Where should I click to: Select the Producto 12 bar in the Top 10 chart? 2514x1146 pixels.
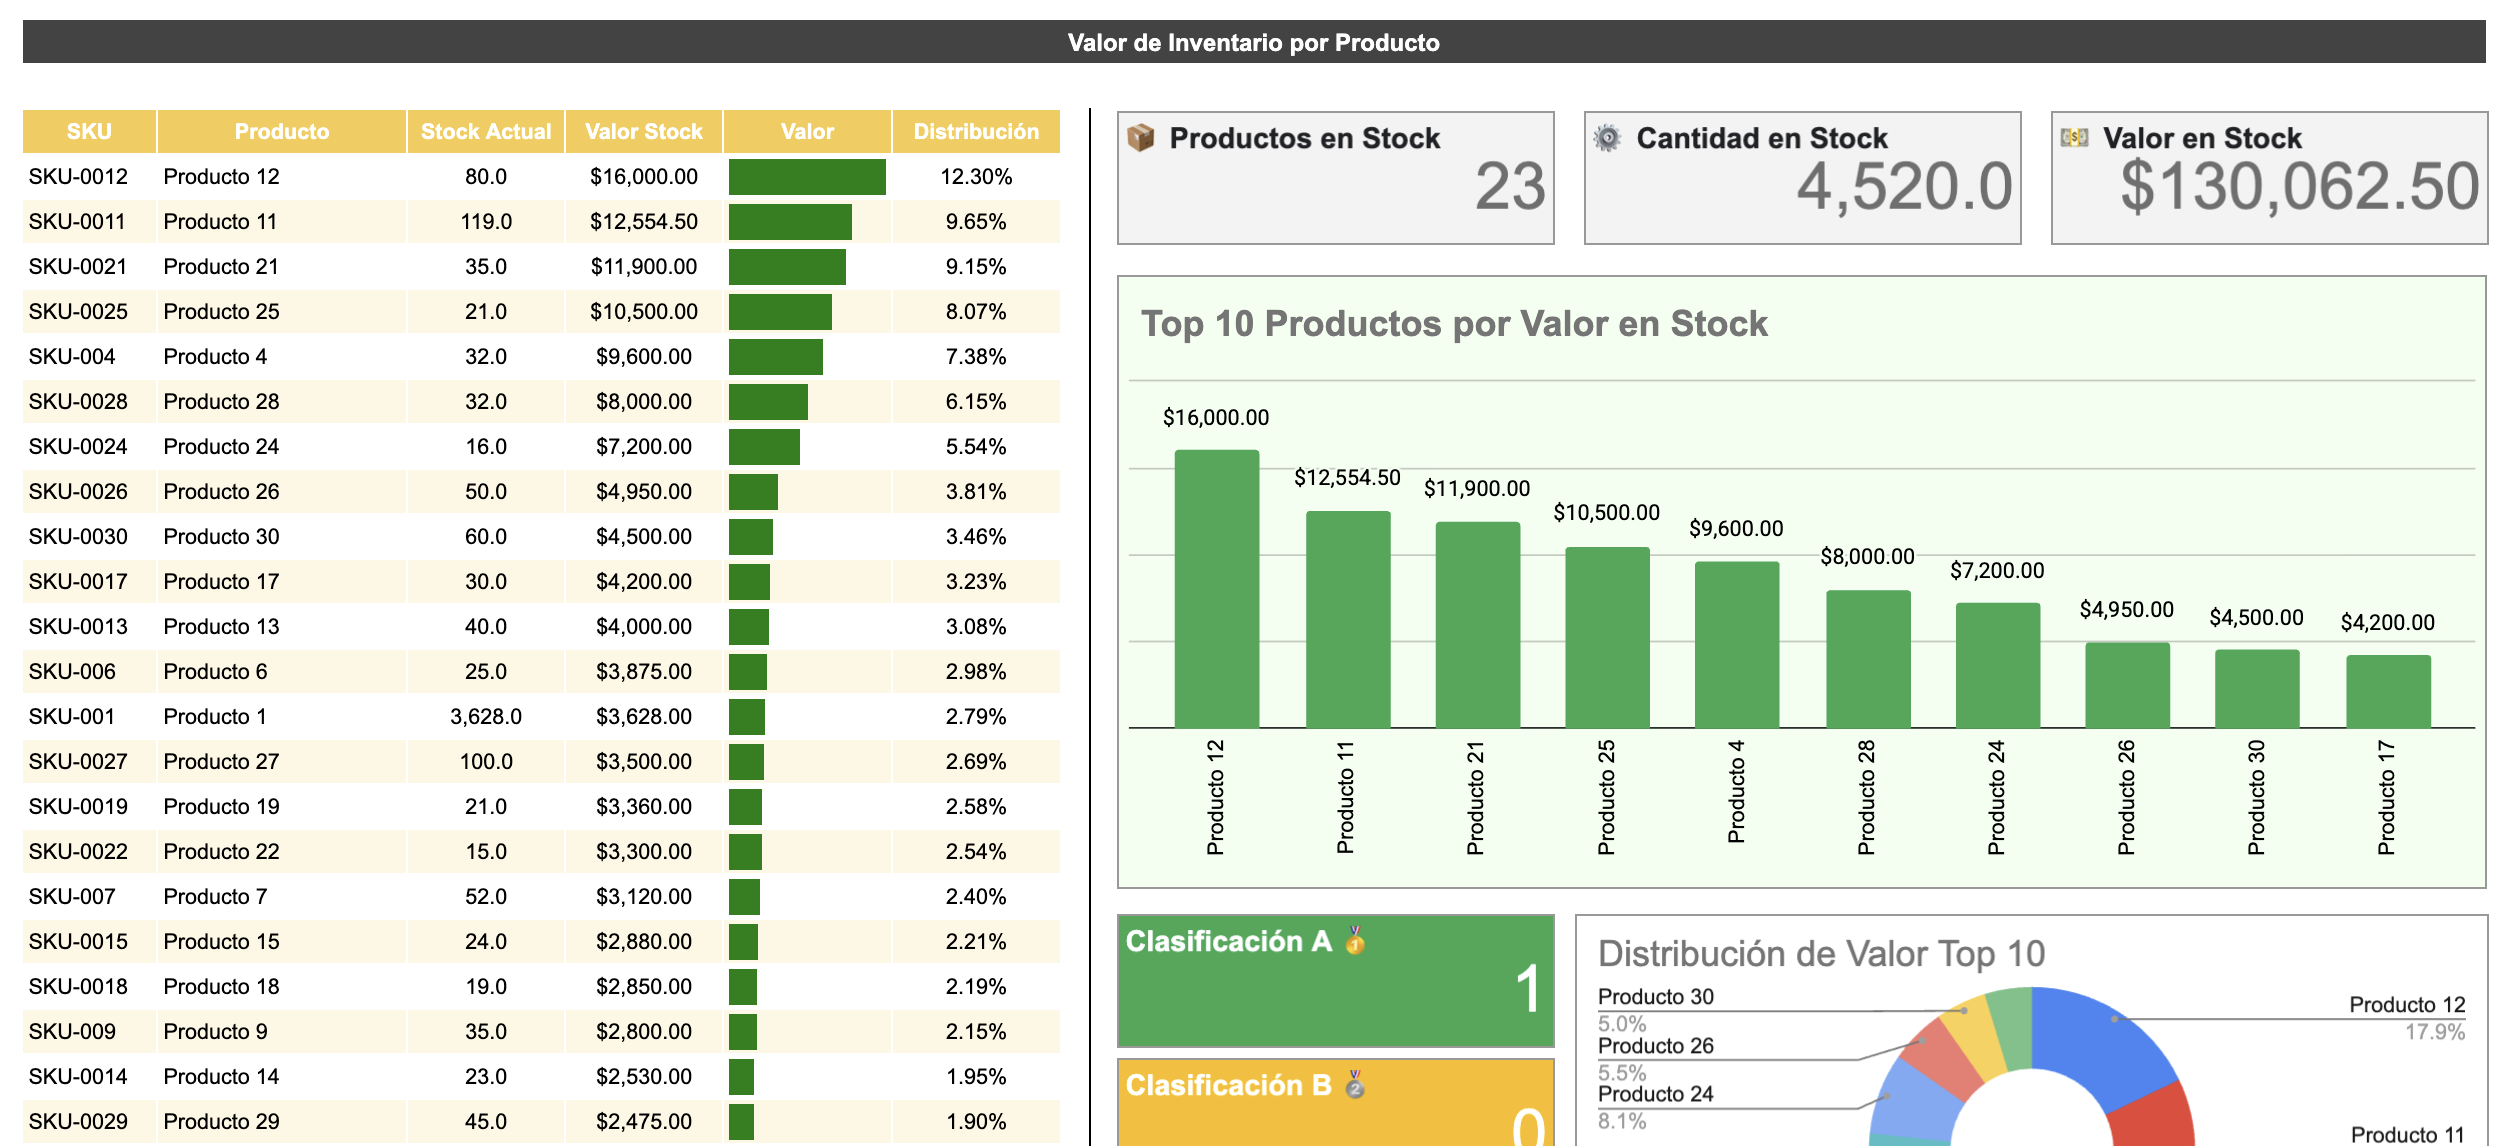[1216, 589]
